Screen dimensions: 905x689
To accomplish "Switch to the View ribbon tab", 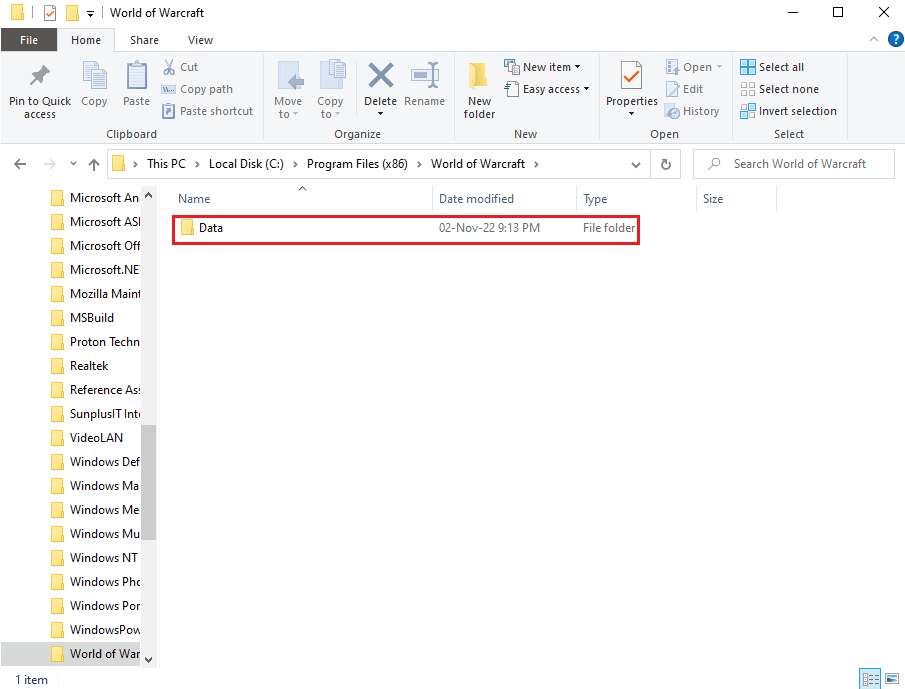I will click(200, 40).
